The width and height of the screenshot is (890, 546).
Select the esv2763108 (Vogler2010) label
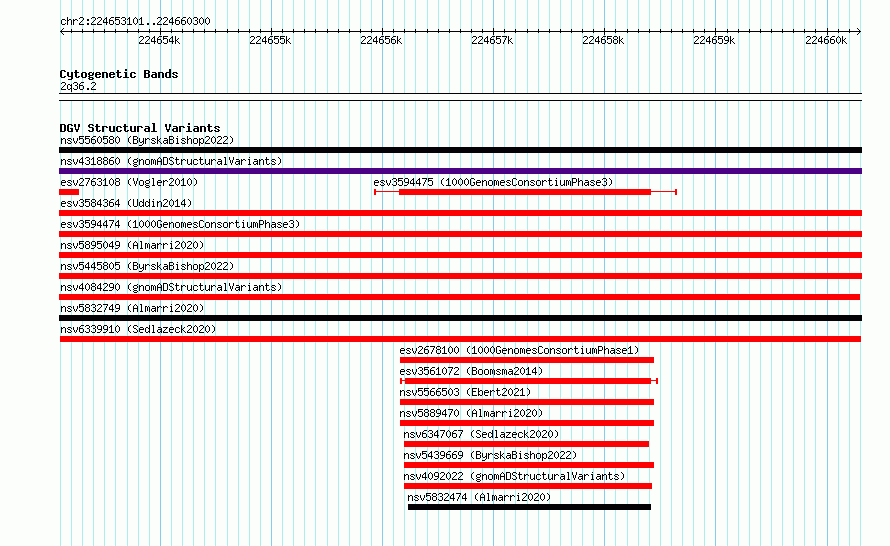coord(129,182)
